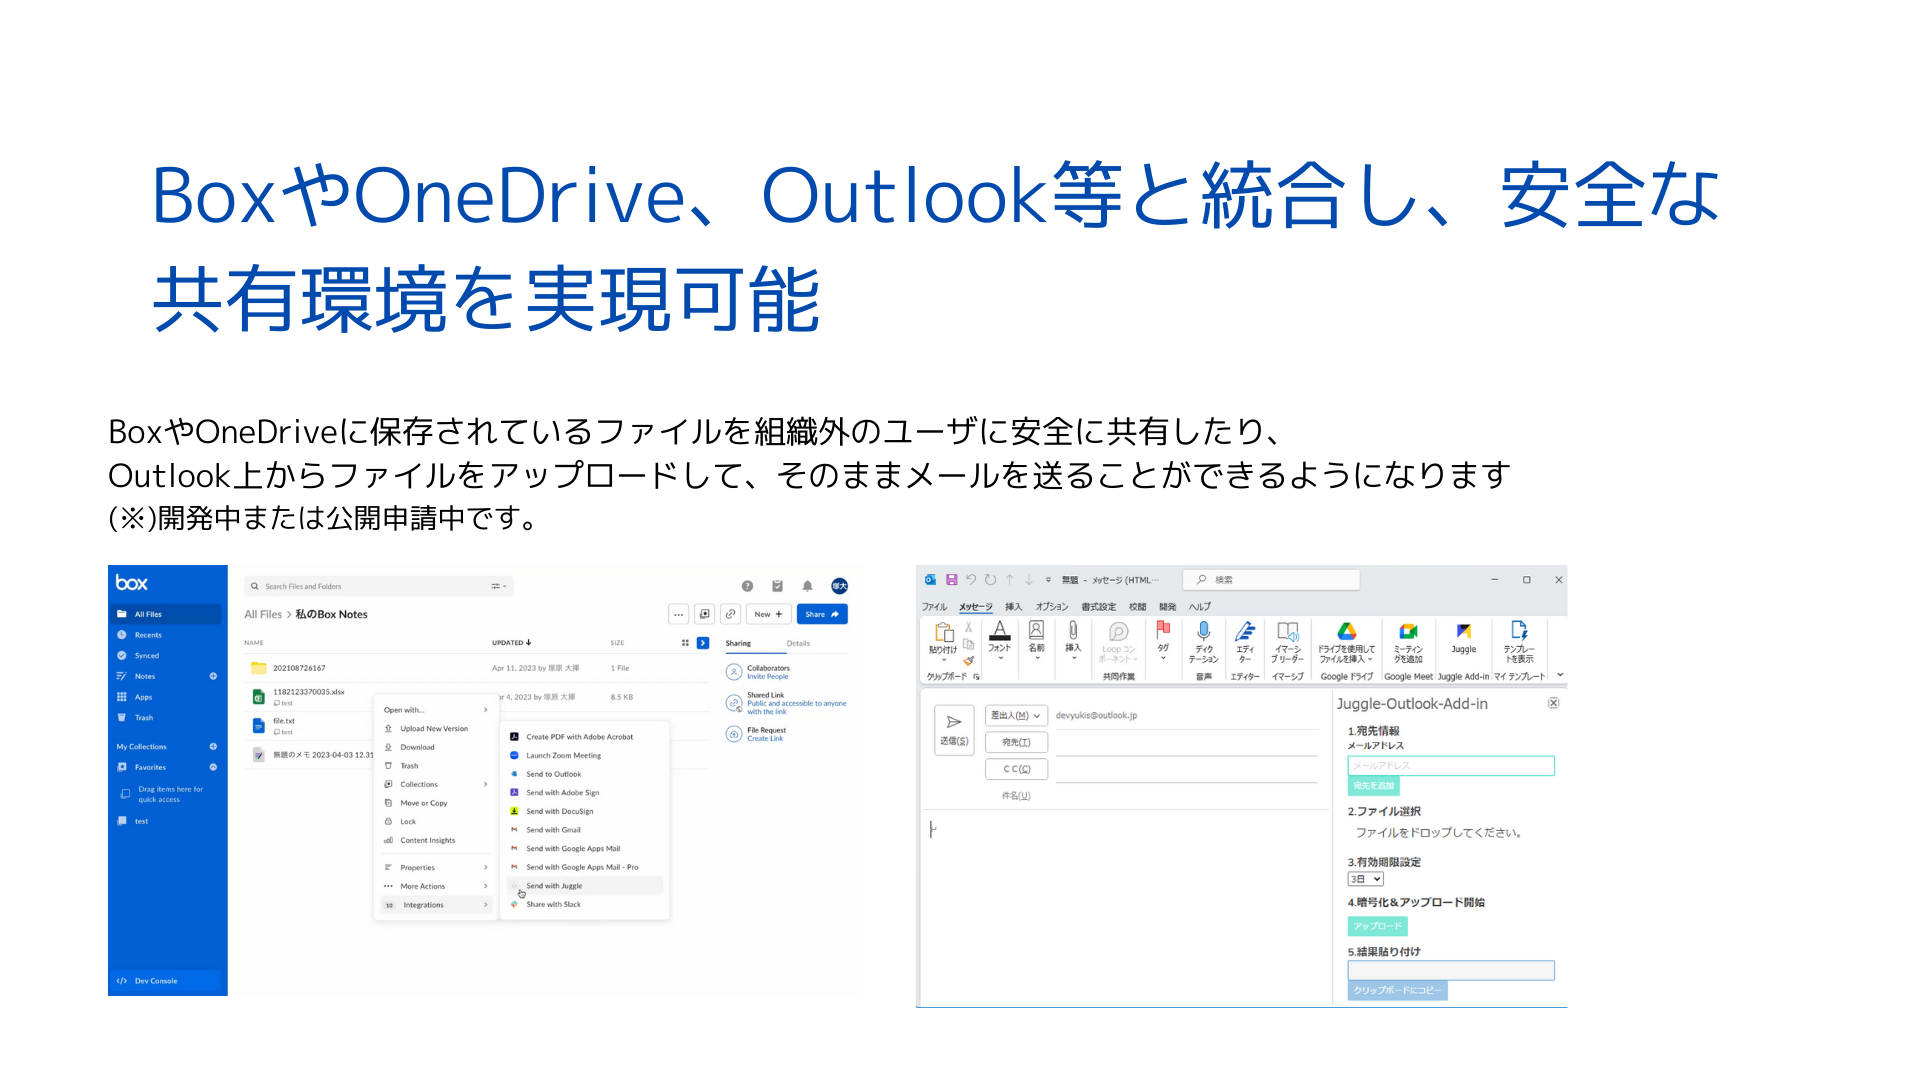
Task: Open the 有効期限設定 3日 dropdown
Action: (x=1364, y=878)
